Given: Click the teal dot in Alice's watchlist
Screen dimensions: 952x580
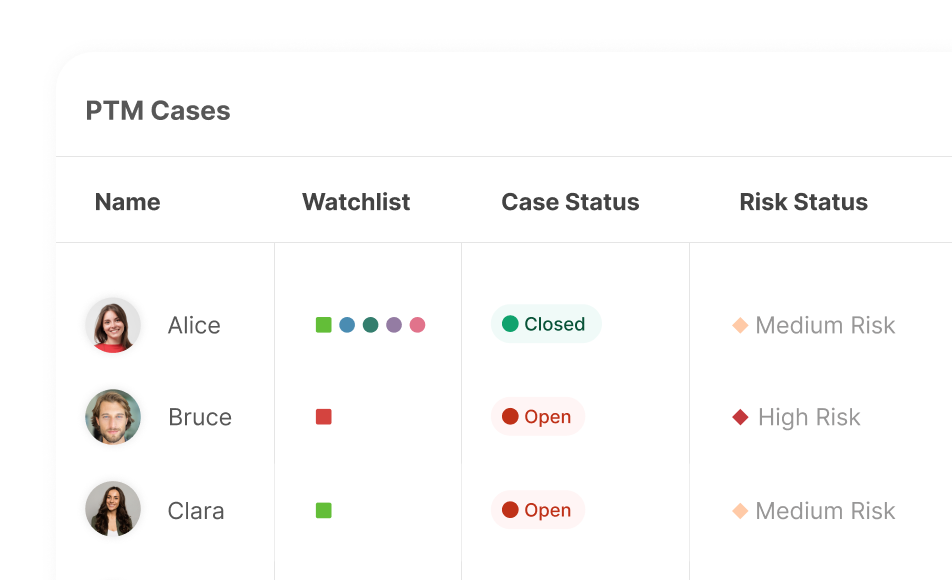Looking at the screenshot, I should (x=370, y=325).
